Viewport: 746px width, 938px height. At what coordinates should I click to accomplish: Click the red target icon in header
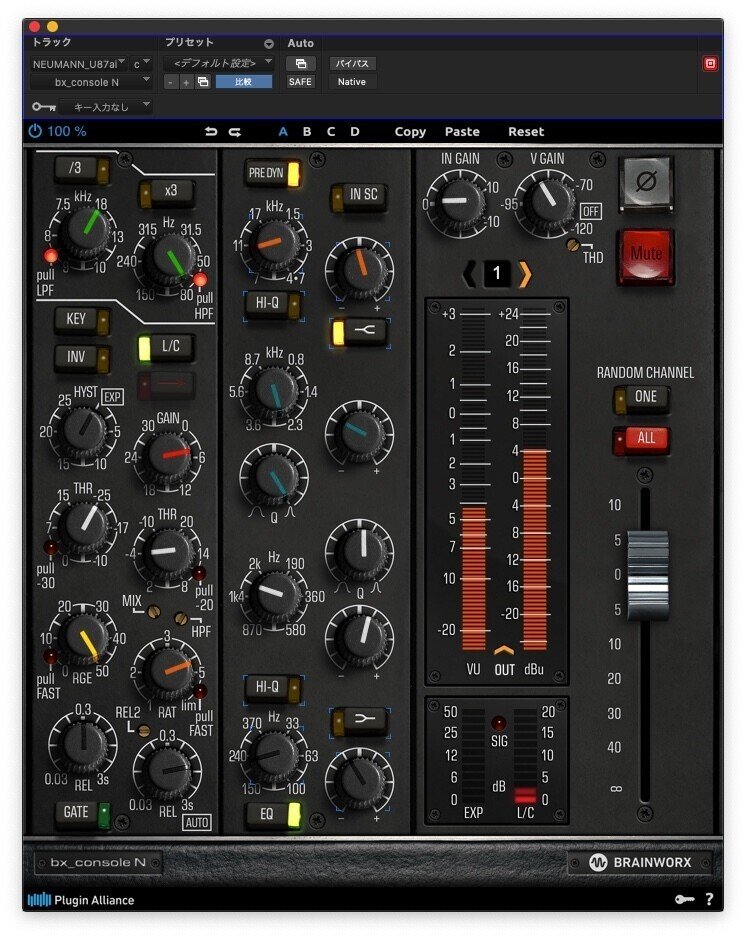coord(710,63)
